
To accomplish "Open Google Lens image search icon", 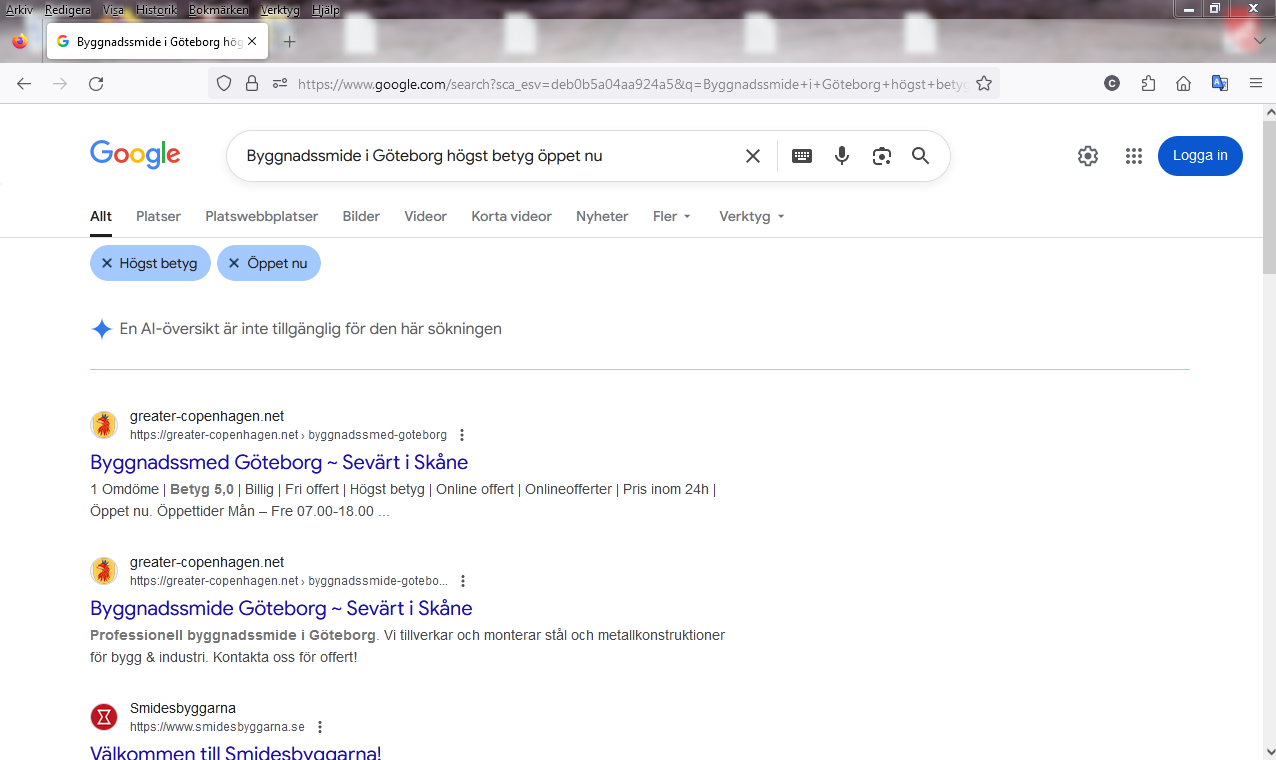I will coord(881,156).
